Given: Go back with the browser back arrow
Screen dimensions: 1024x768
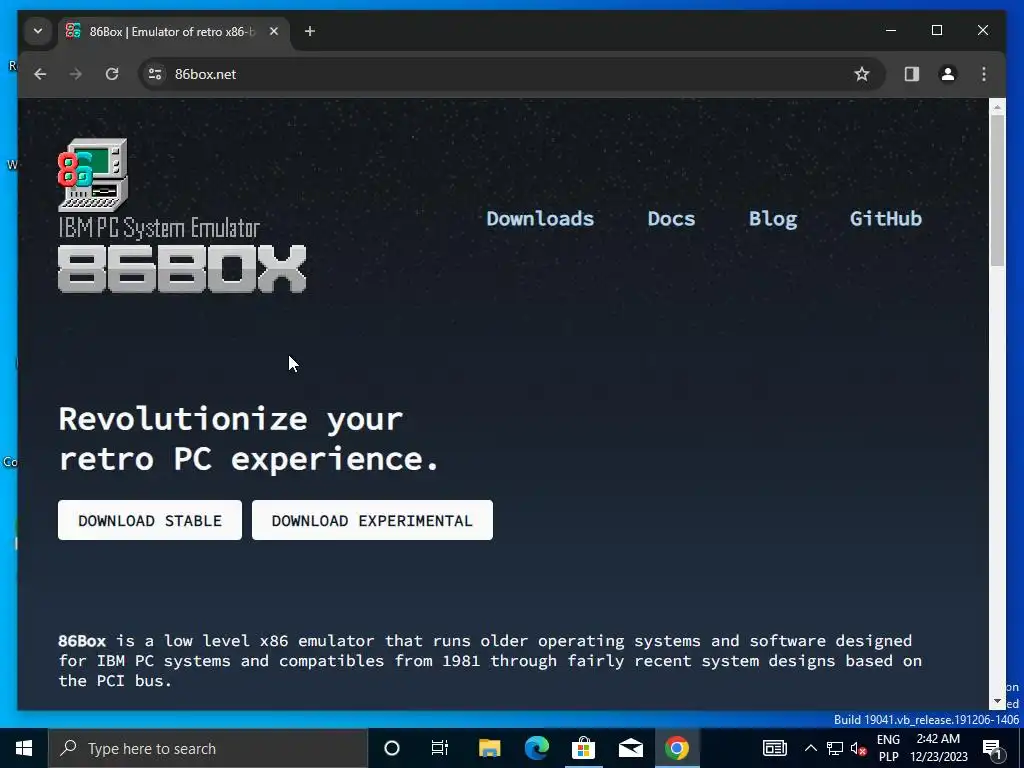Looking at the screenshot, I should [x=40, y=74].
